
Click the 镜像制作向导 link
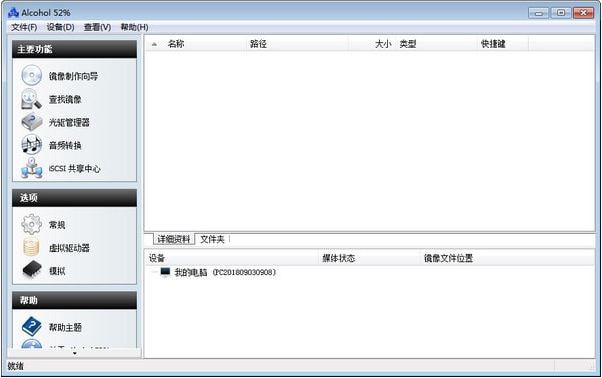point(73,76)
